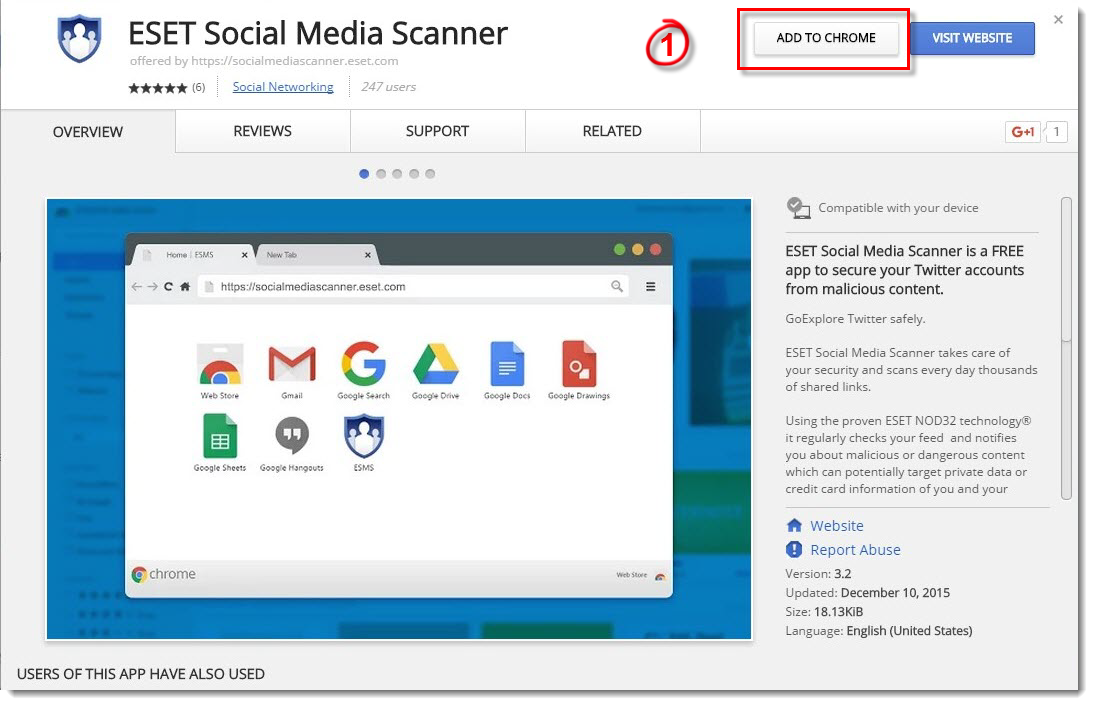1093x705 pixels.
Task: Select the fifth carousel dot
Action: click(x=430, y=174)
